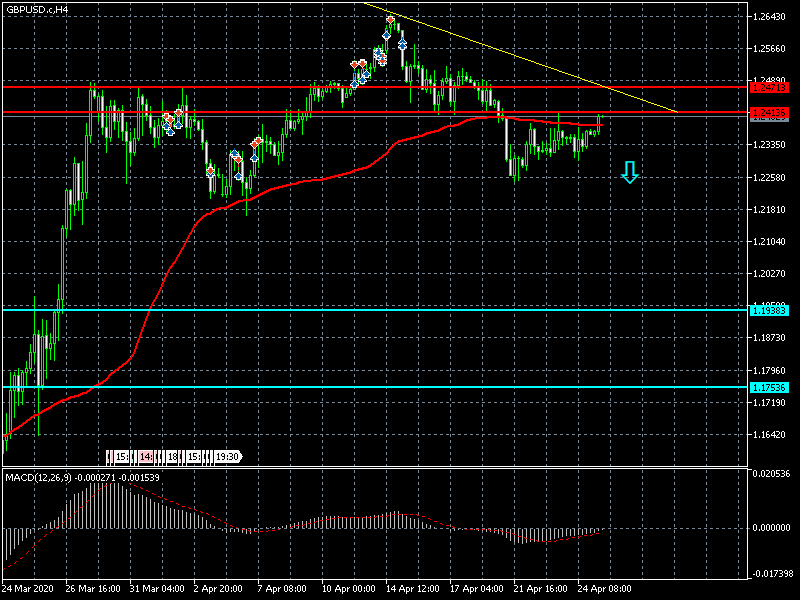This screenshot has height=600, width=800.
Task: Click the red sell arrow at the chart peak
Action: pos(390,20)
